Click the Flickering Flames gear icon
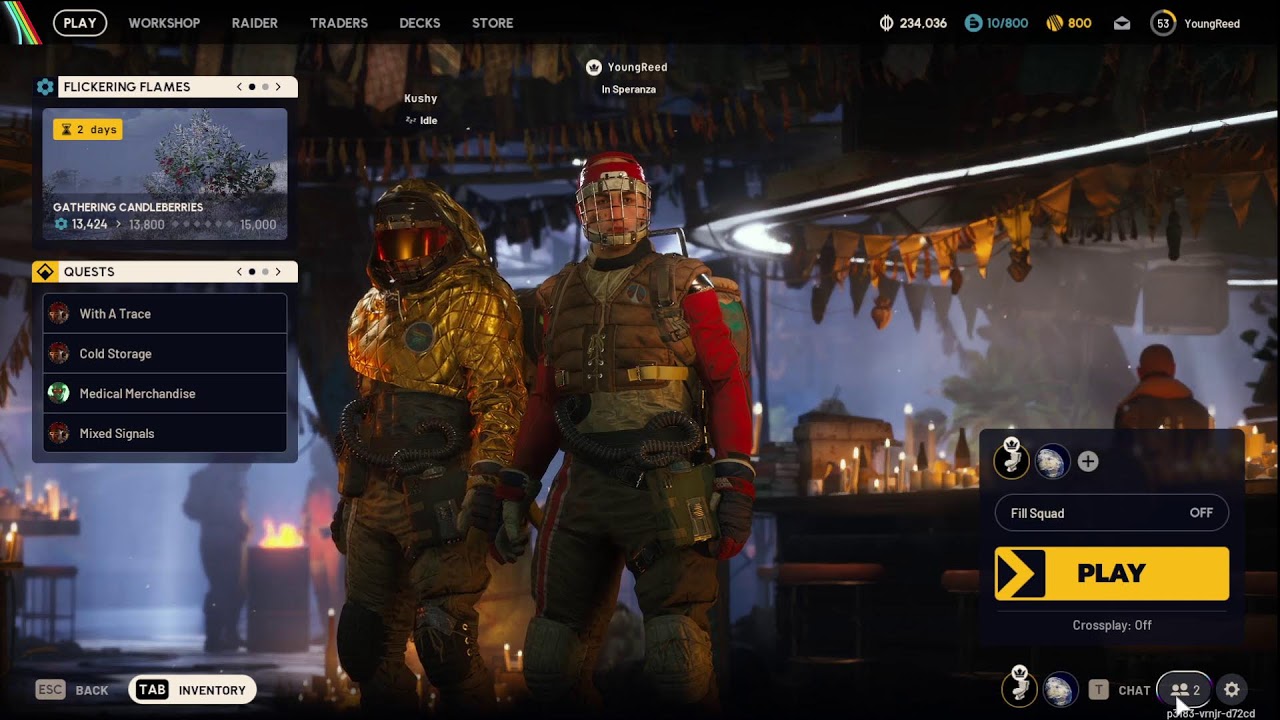This screenshot has width=1280, height=720. (45, 87)
